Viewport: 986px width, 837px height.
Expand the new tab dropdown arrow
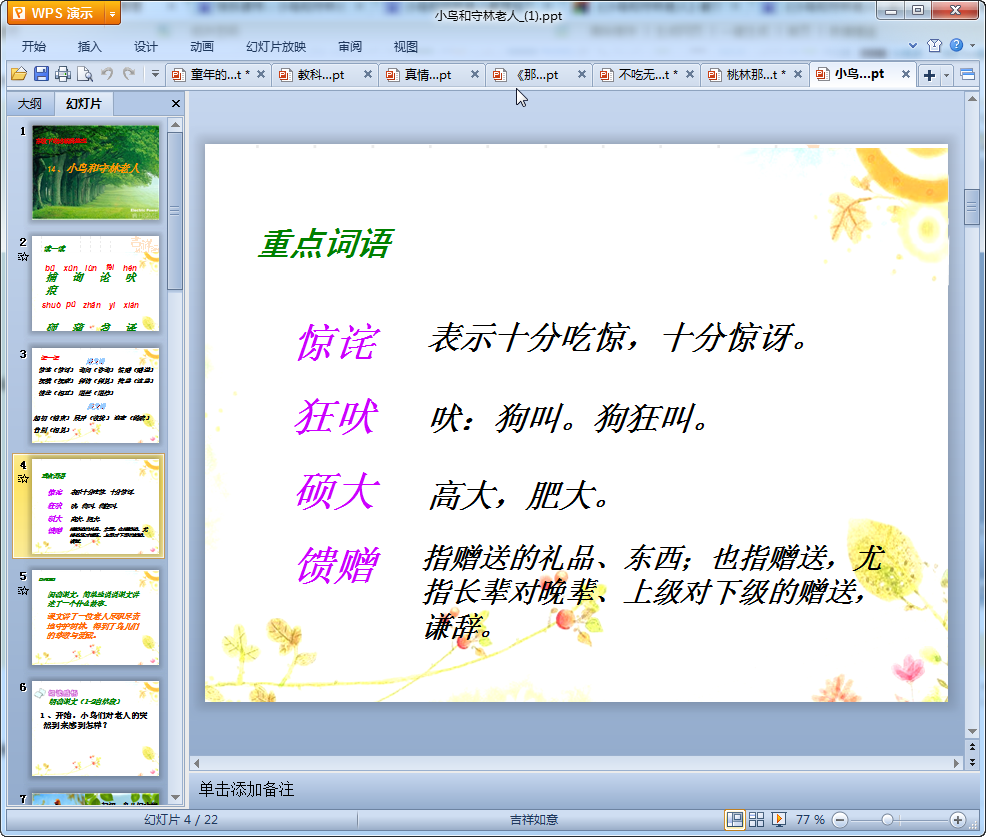(946, 75)
